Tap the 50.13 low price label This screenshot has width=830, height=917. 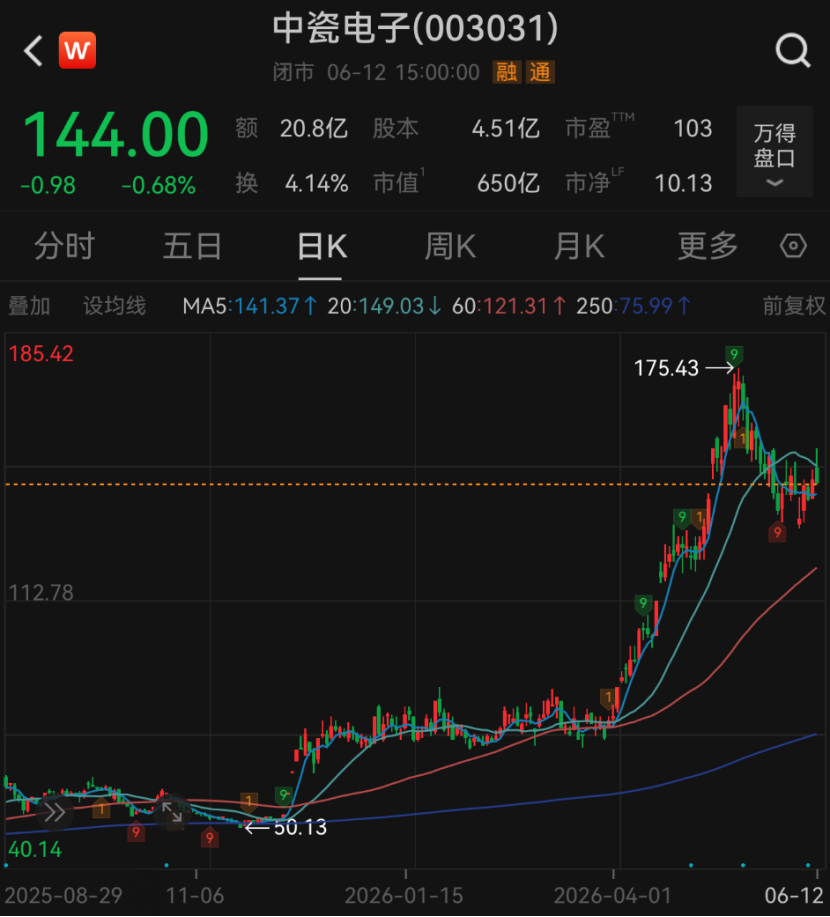coord(300,828)
